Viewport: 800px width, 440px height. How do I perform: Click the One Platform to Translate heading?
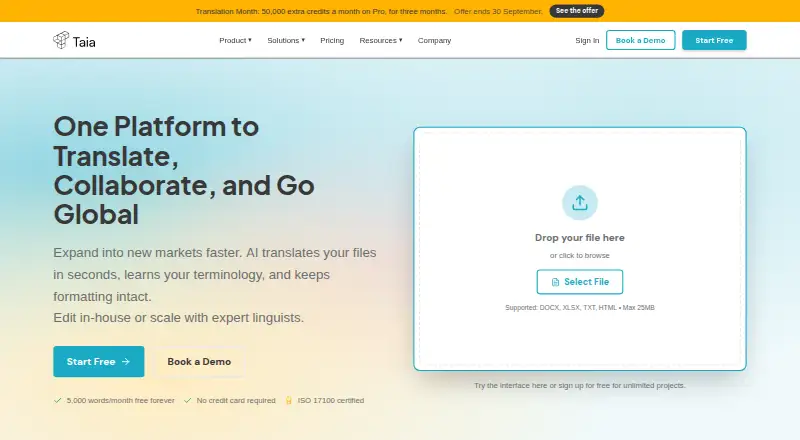click(x=184, y=170)
